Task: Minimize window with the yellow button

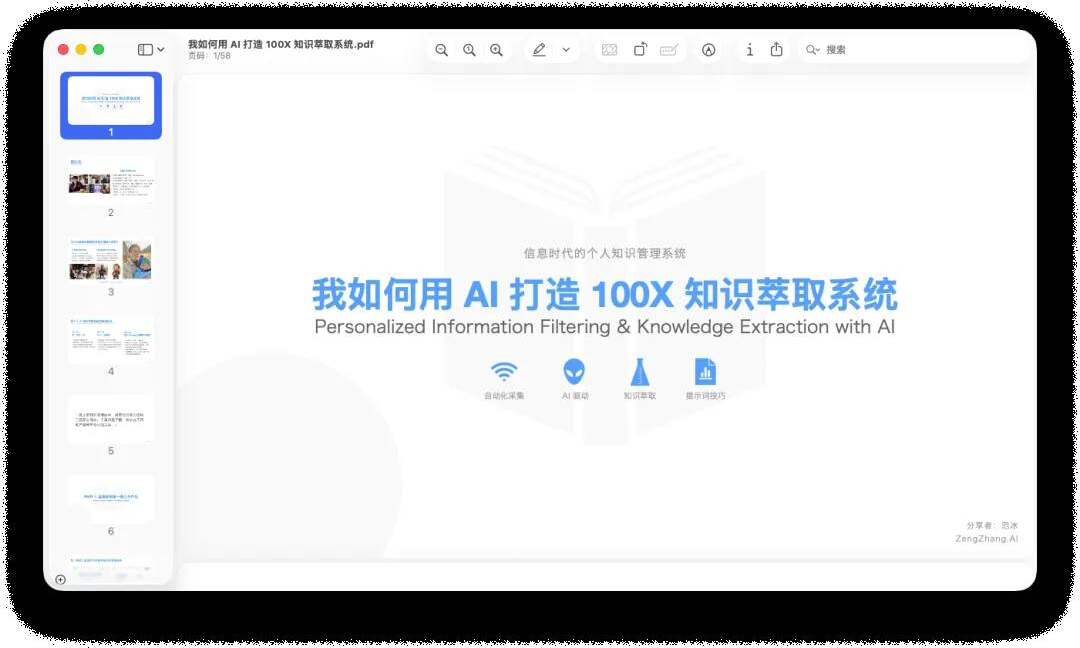Action: pos(81,50)
